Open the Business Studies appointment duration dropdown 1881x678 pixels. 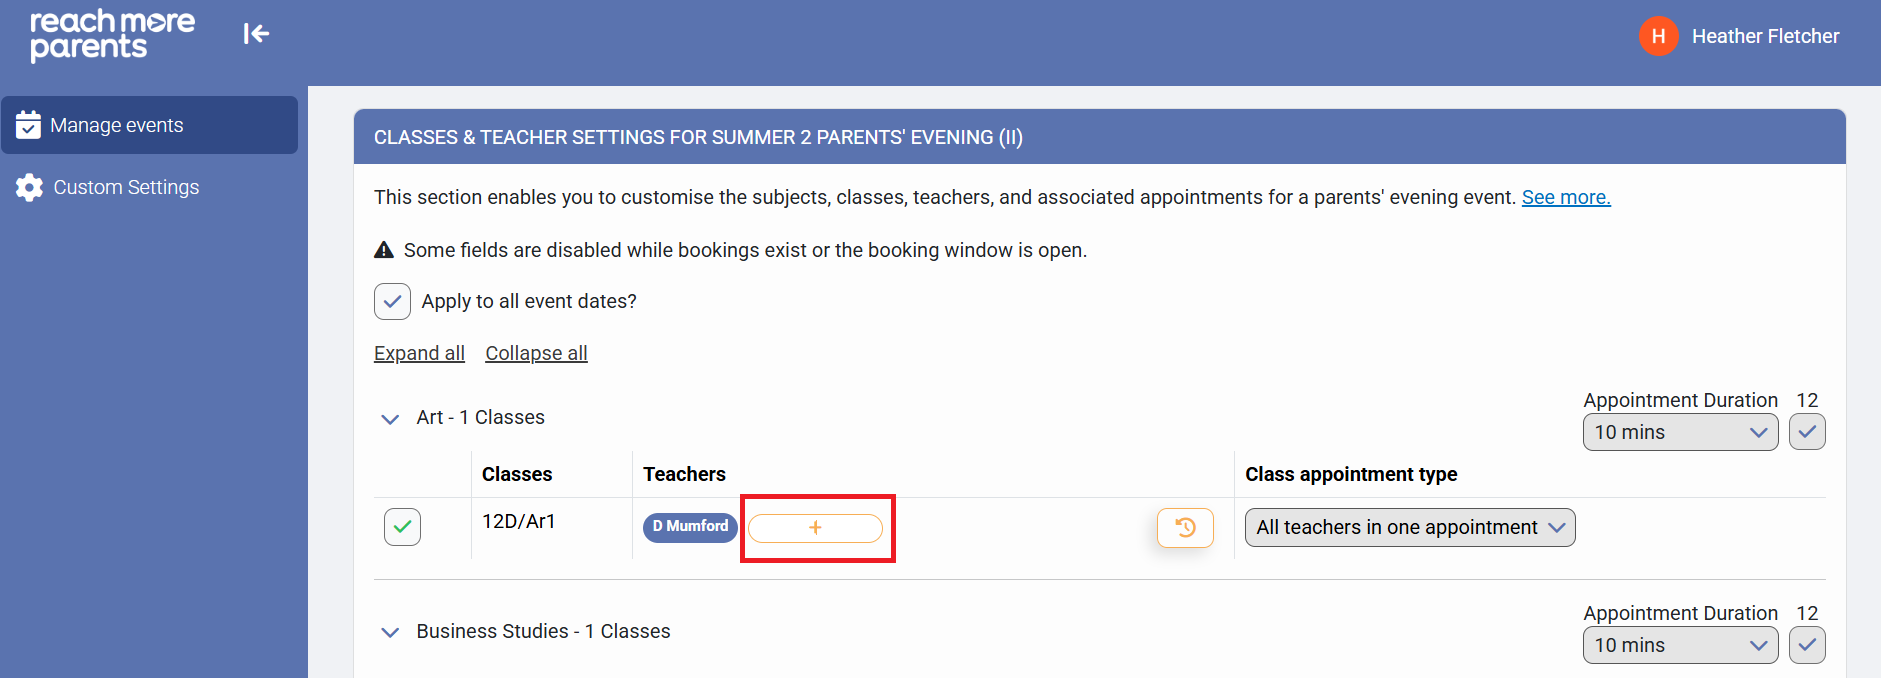[x=1680, y=645]
